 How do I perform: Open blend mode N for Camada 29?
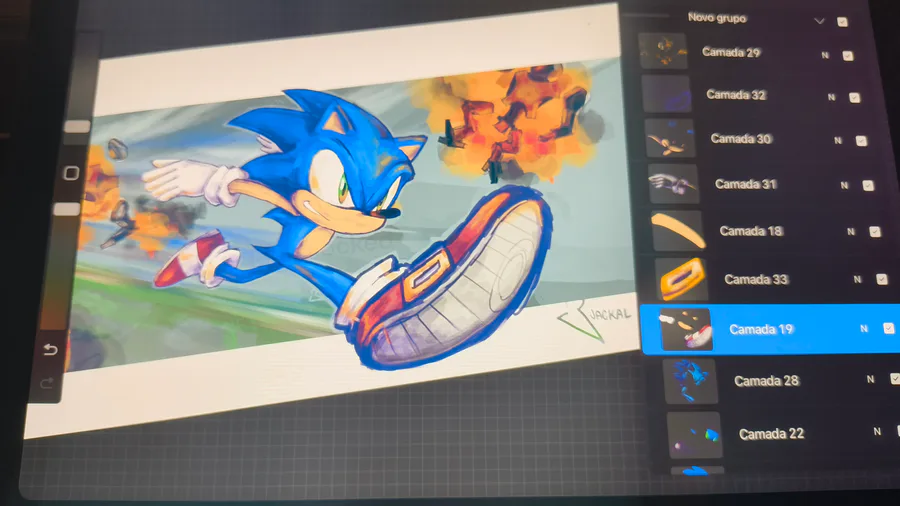[x=825, y=55]
